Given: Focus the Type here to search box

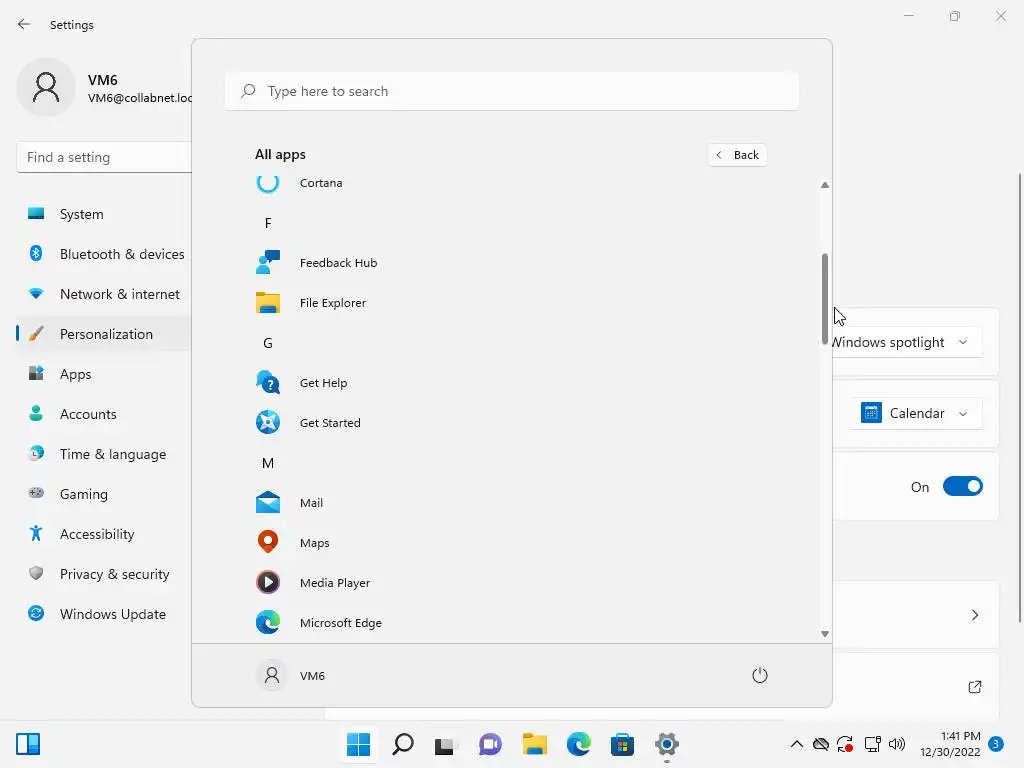Looking at the screenshot, I should 511,91.
